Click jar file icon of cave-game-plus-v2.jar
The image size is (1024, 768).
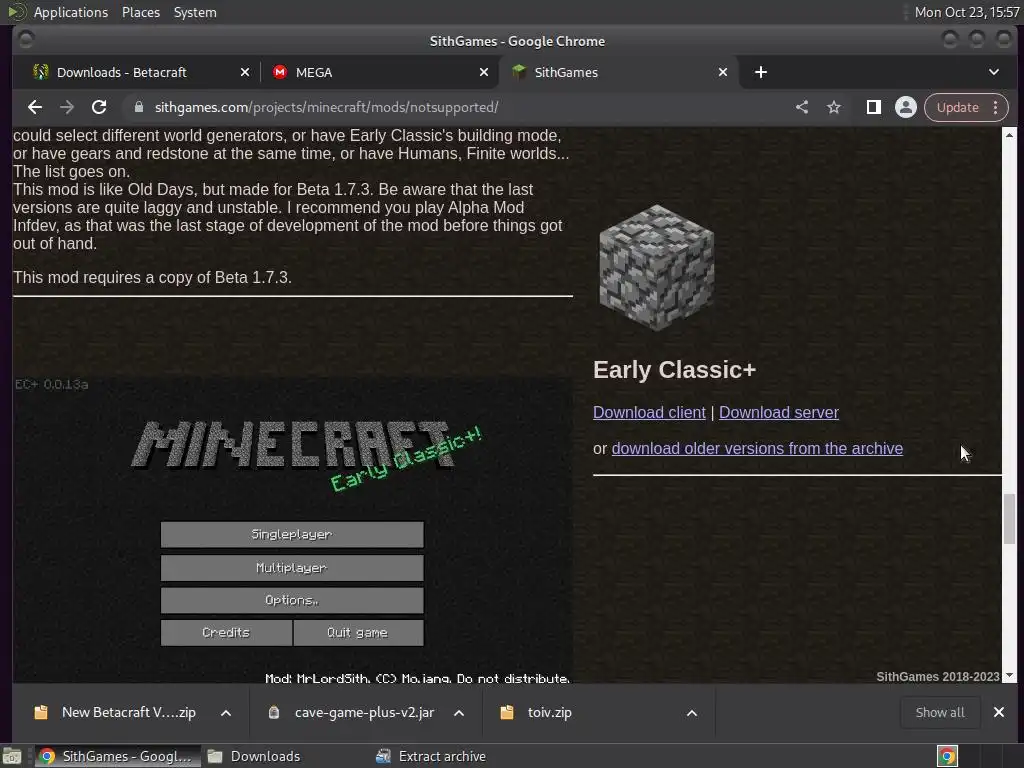coord(274,712)
